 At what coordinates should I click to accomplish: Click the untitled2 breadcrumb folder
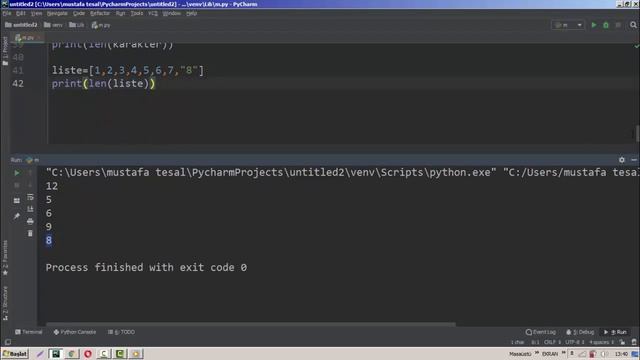tap(21, 25)
